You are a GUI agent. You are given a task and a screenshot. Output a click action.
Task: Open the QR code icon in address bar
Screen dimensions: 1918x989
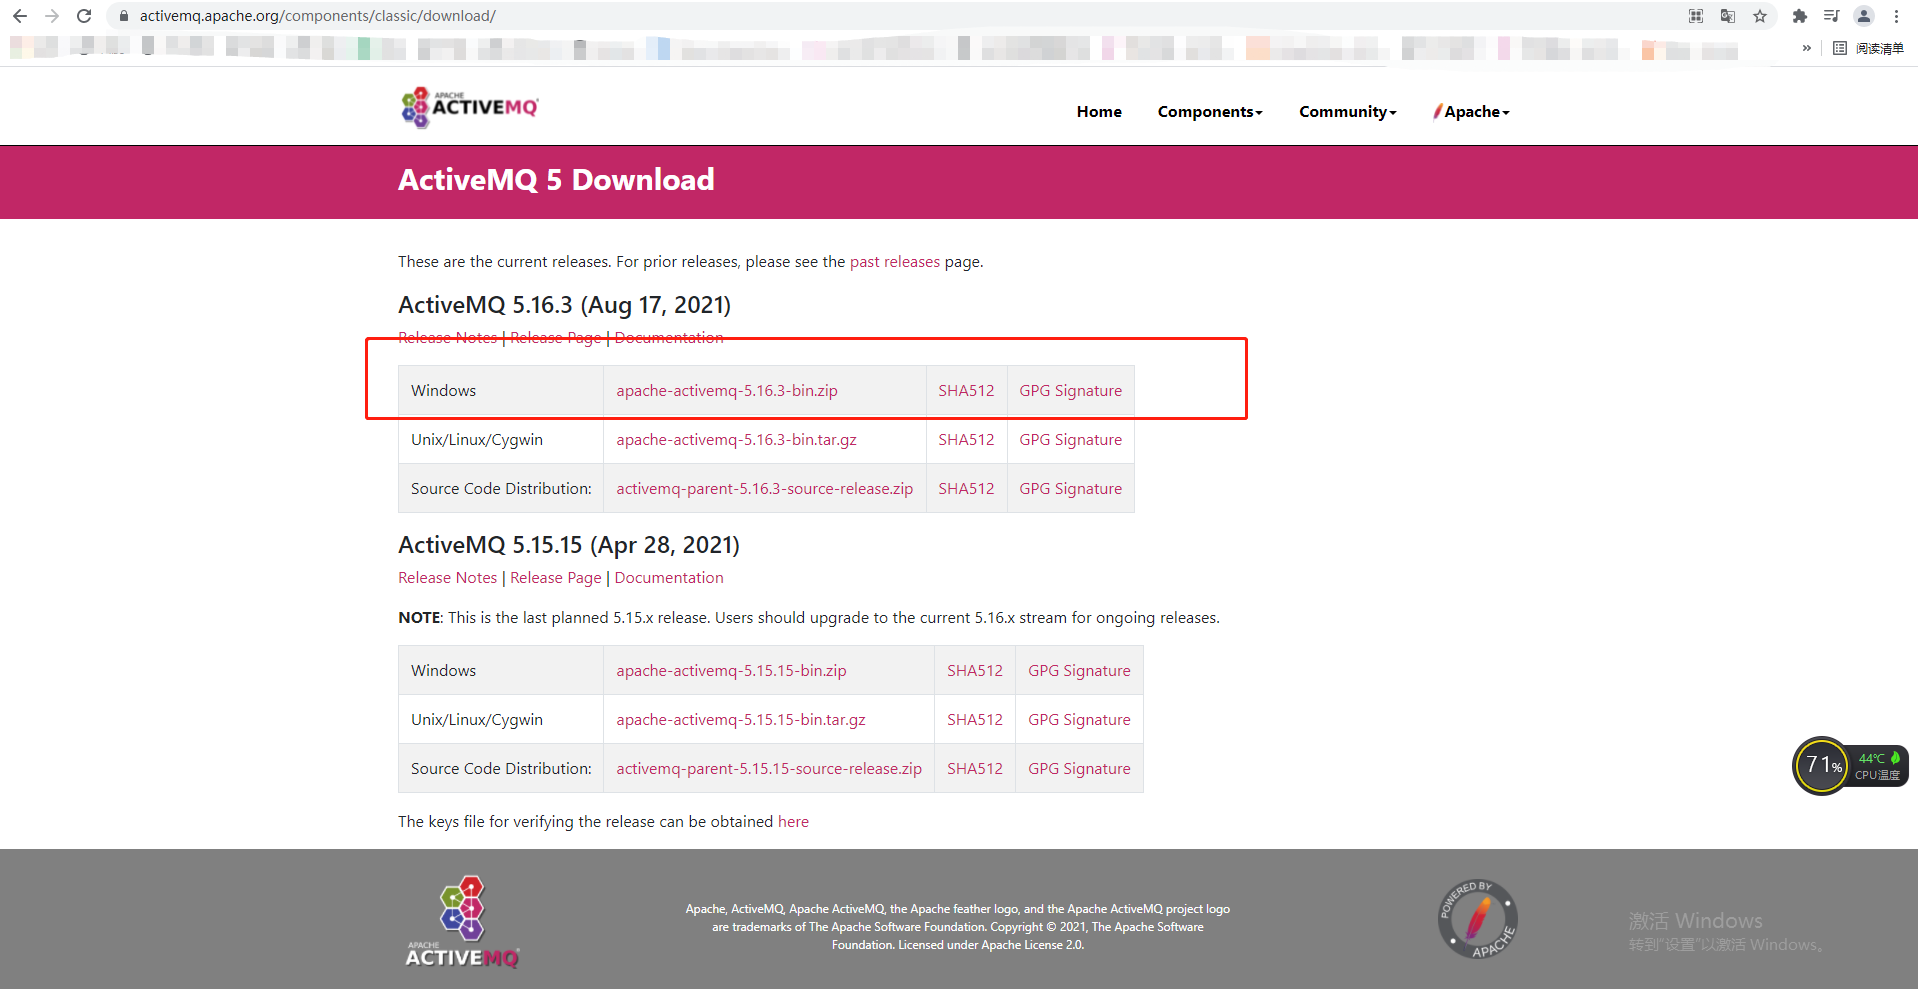point(1696,16)
